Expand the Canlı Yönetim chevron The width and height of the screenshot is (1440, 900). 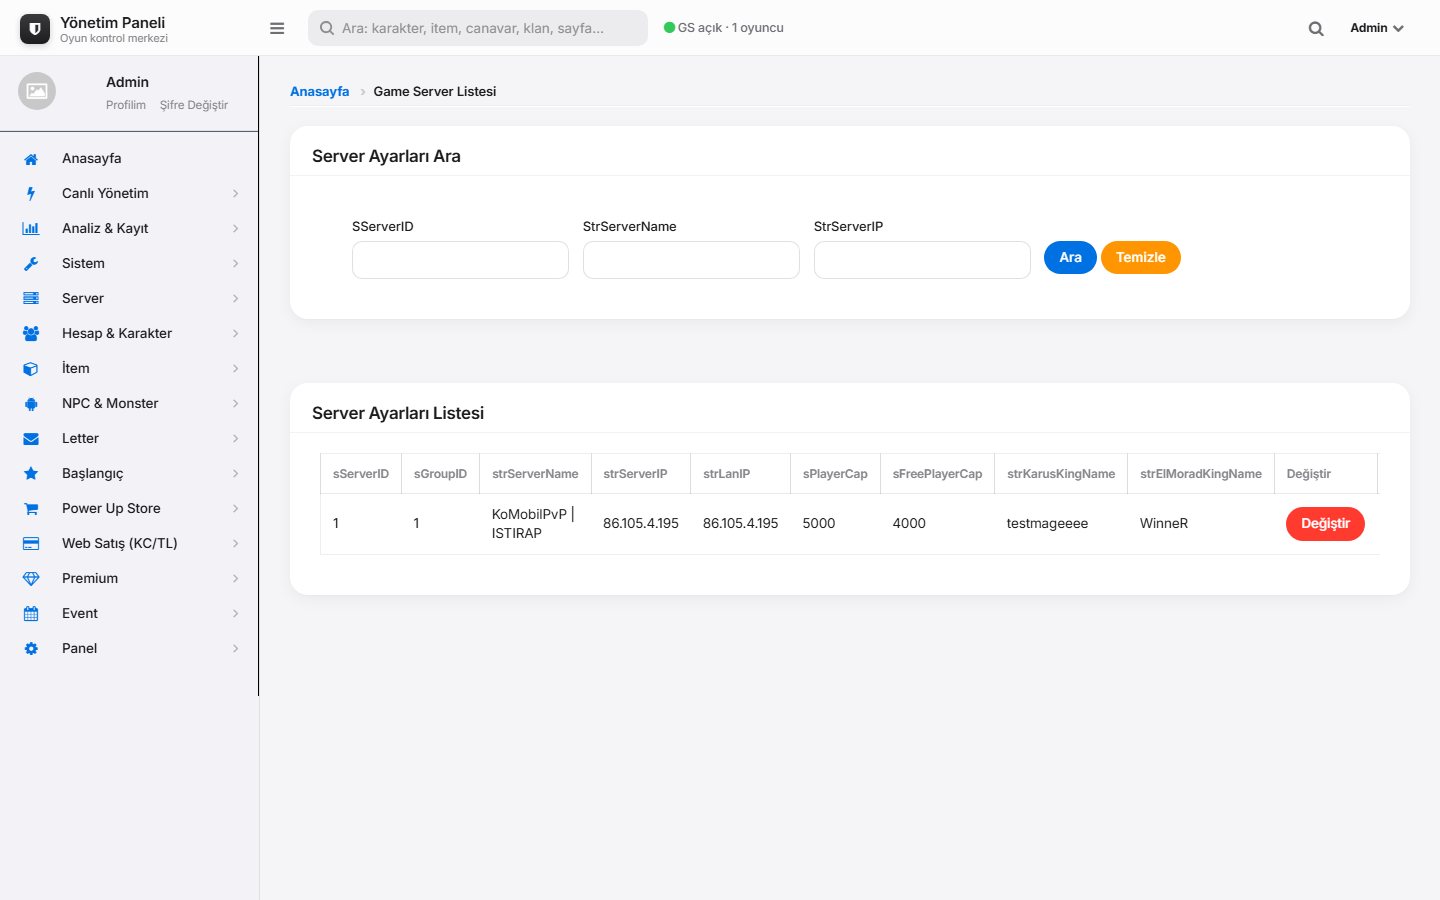(x=236, y=194)
